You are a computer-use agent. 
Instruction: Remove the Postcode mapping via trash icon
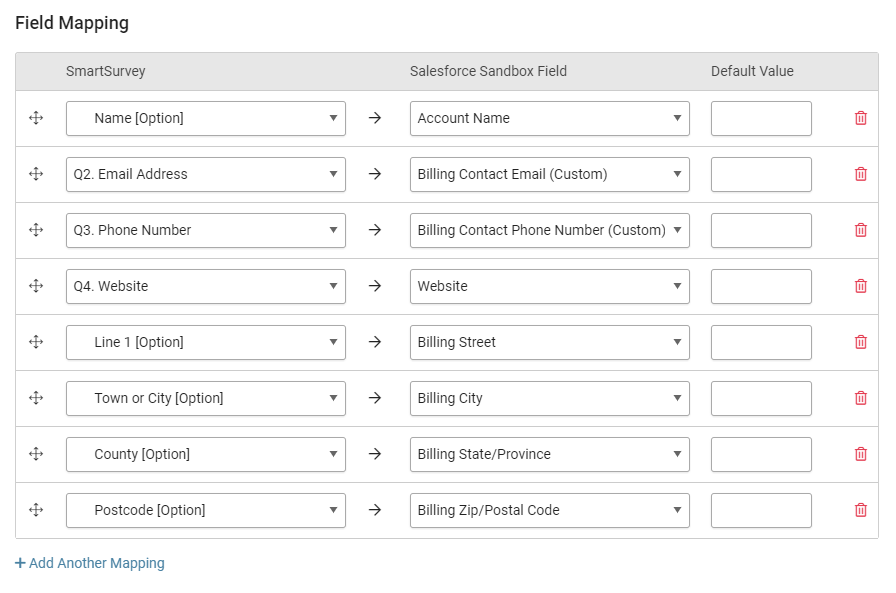click(x=861, y=510)
